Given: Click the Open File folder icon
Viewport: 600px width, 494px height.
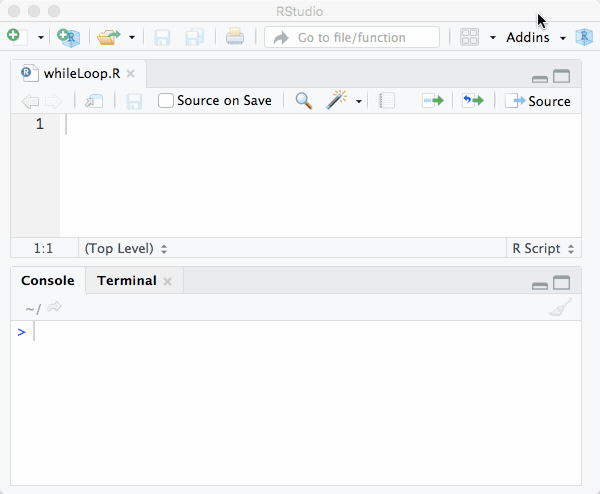Looking at the screenshot, I should pyautogui.click(x=108, y=37).
